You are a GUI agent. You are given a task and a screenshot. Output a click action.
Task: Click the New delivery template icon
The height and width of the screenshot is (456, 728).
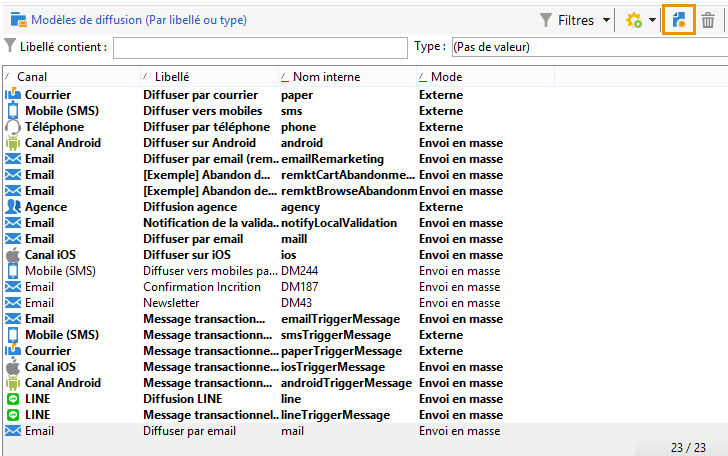pos(680,20)
